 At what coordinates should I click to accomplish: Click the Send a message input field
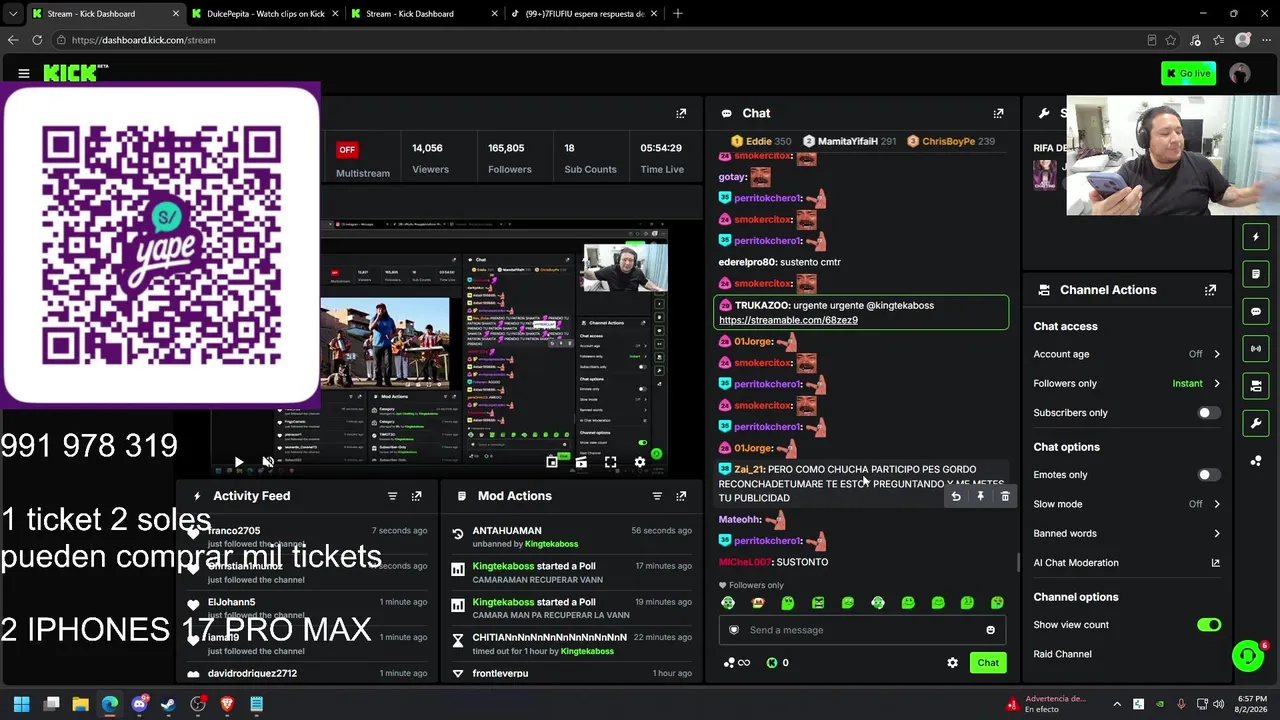[862, 630]
